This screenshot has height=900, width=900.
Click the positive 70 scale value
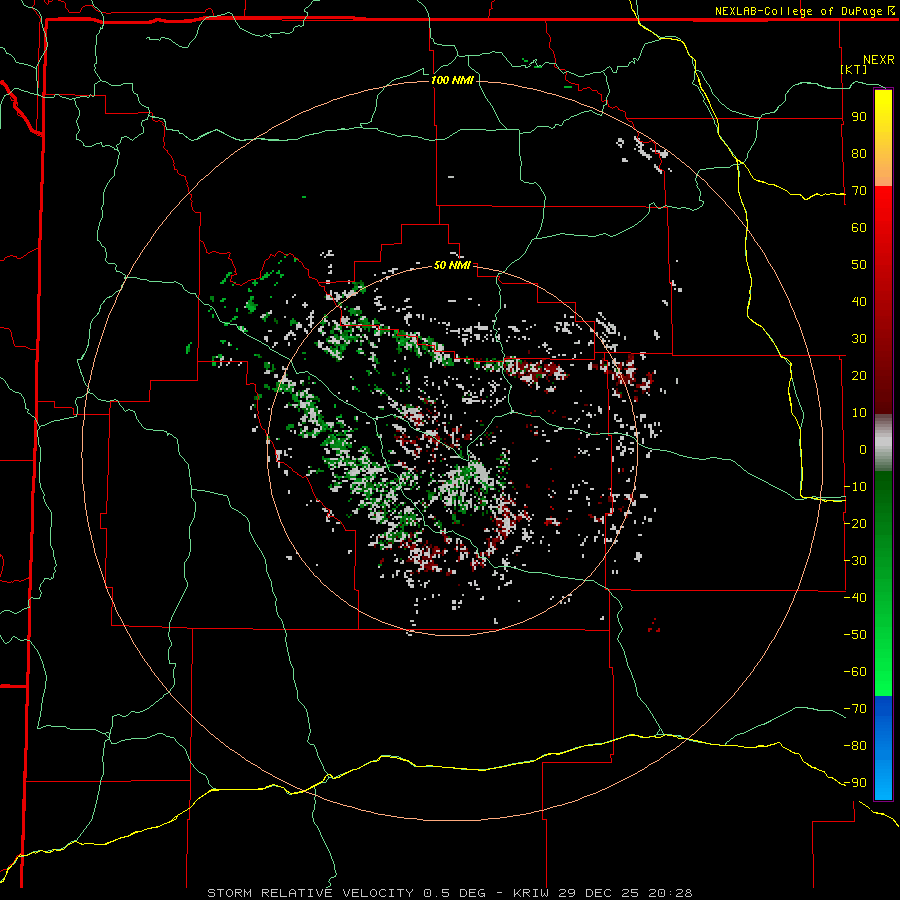coord(859,191)
